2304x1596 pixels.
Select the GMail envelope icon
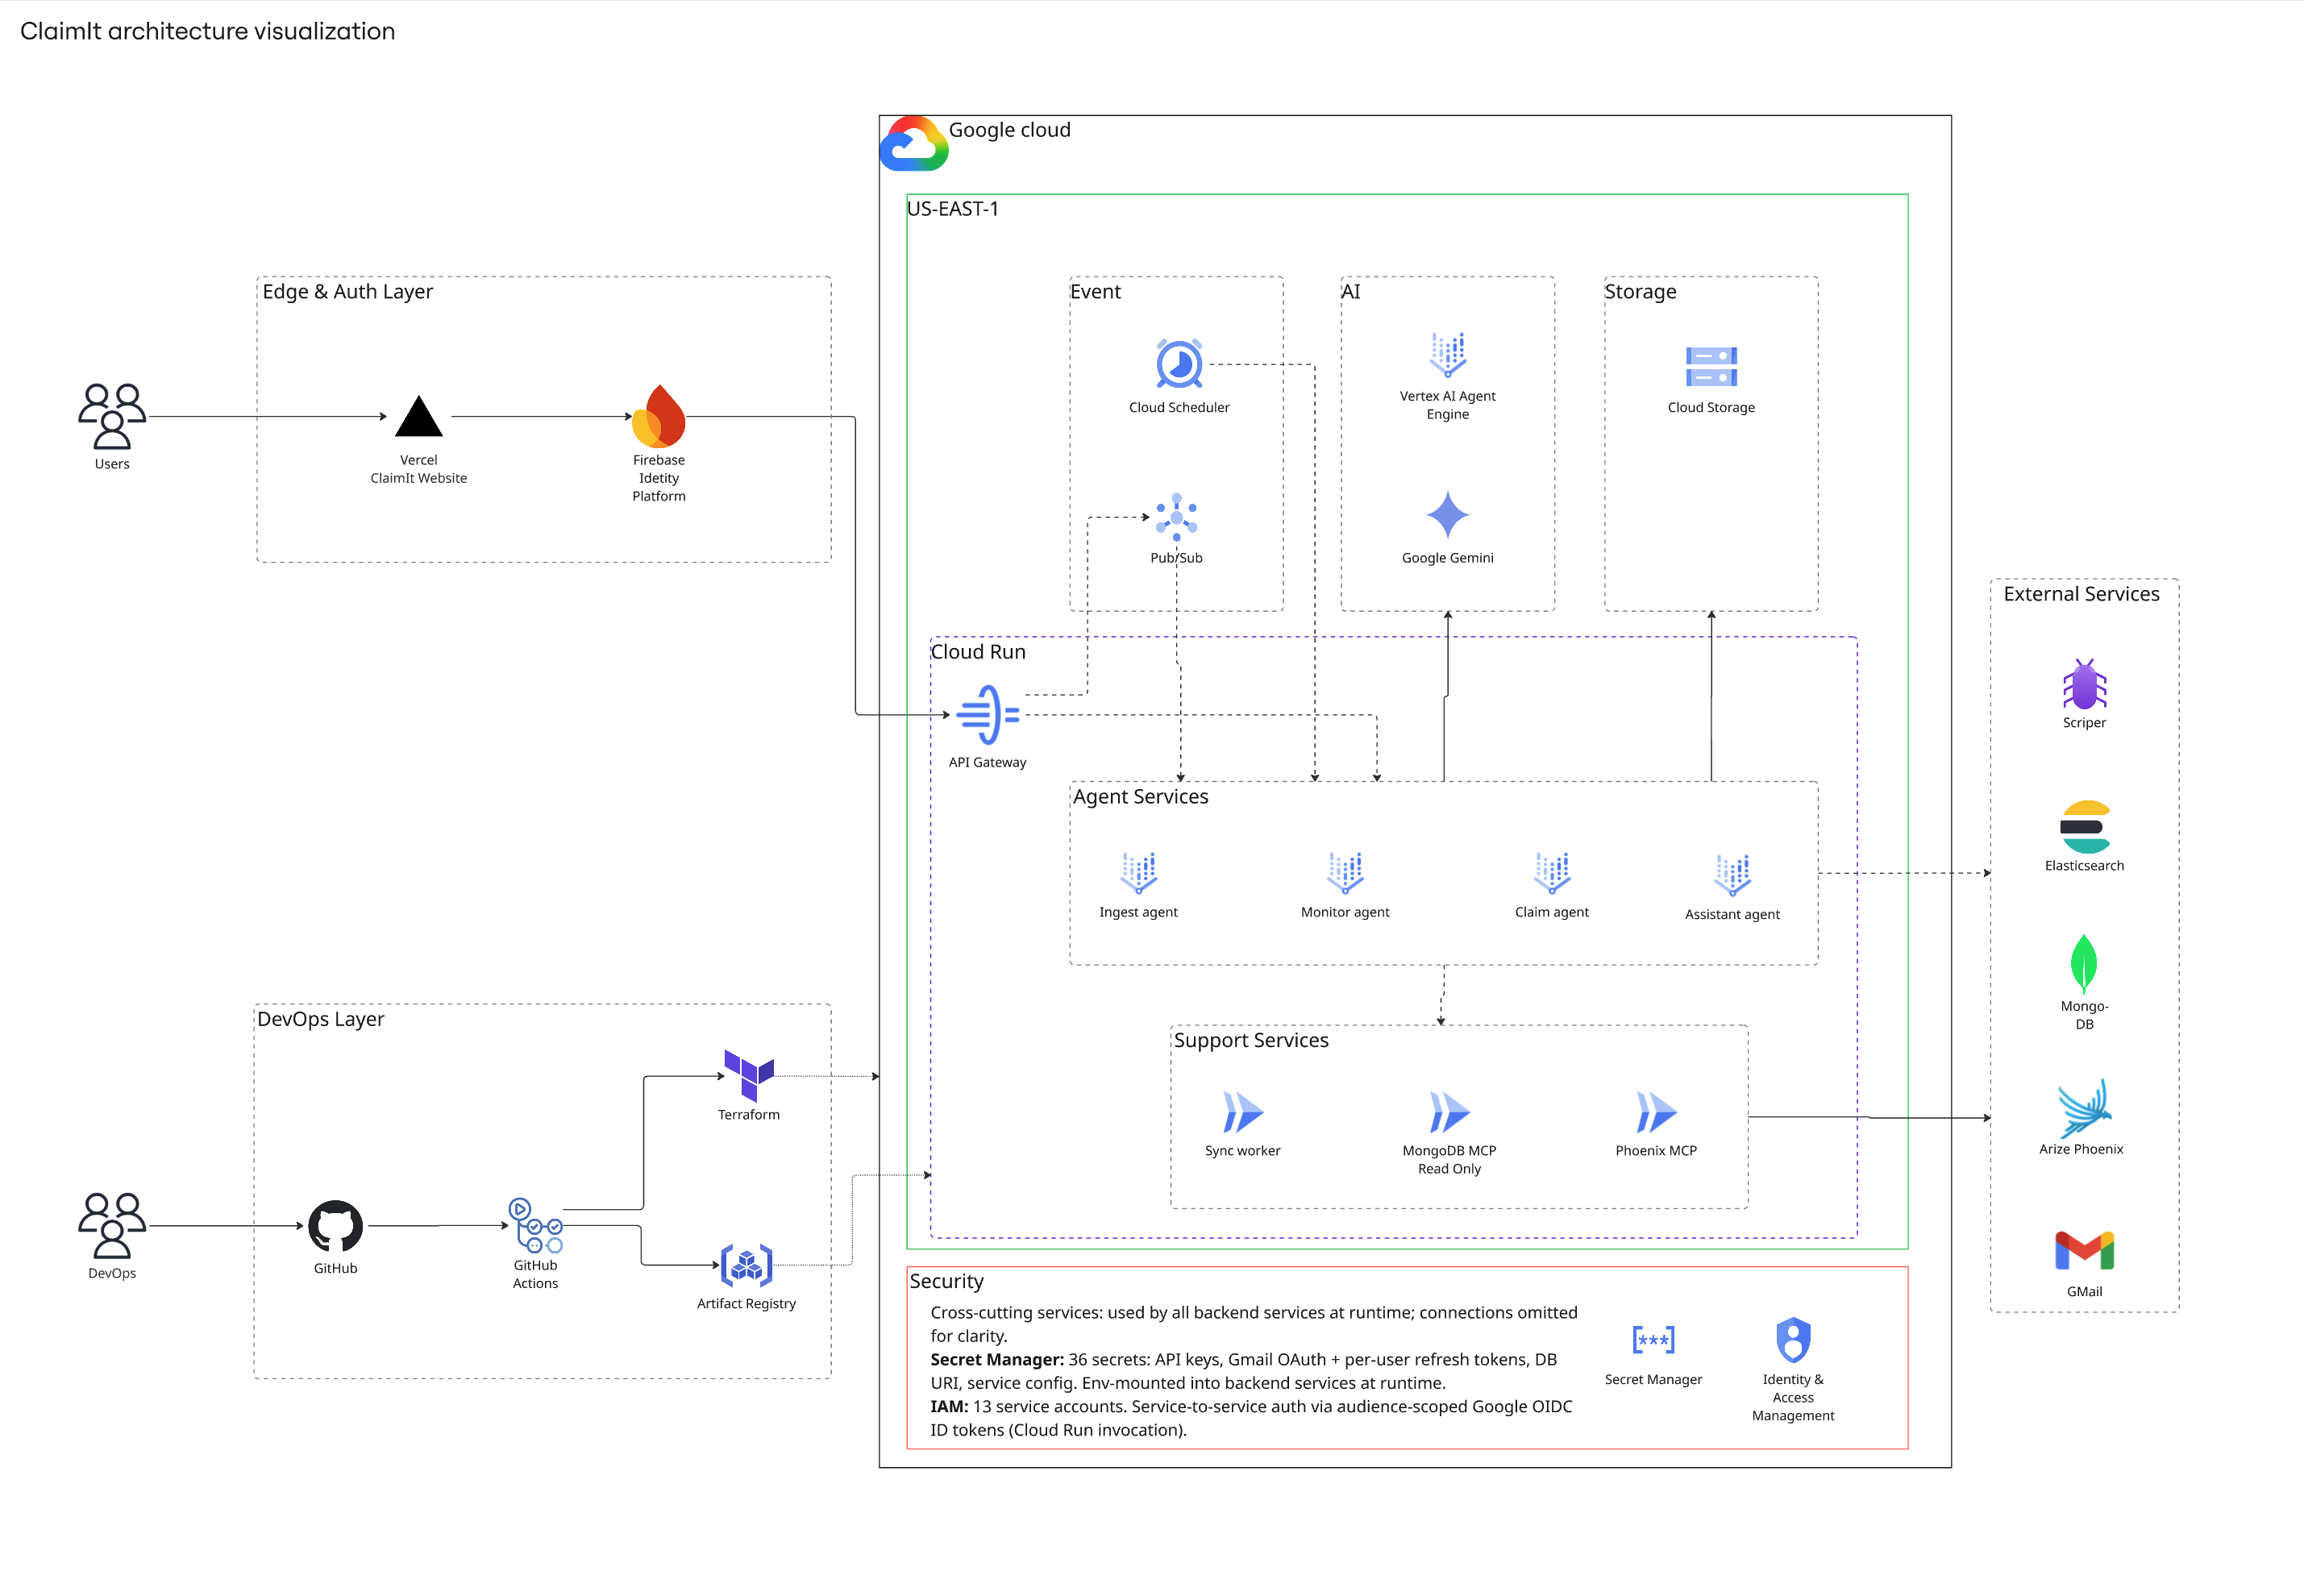(x=2084, y=1250)
